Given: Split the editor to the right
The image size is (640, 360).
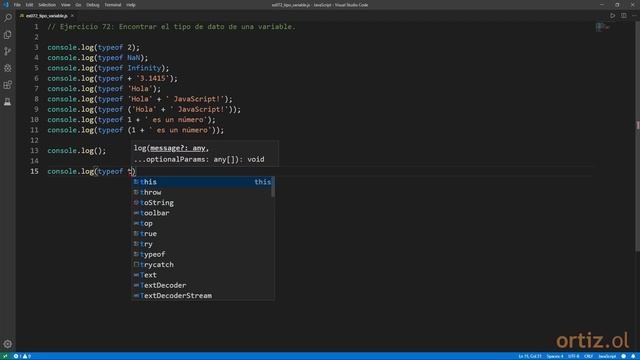Looking at the screenshot, I should [x=624, y=16].
